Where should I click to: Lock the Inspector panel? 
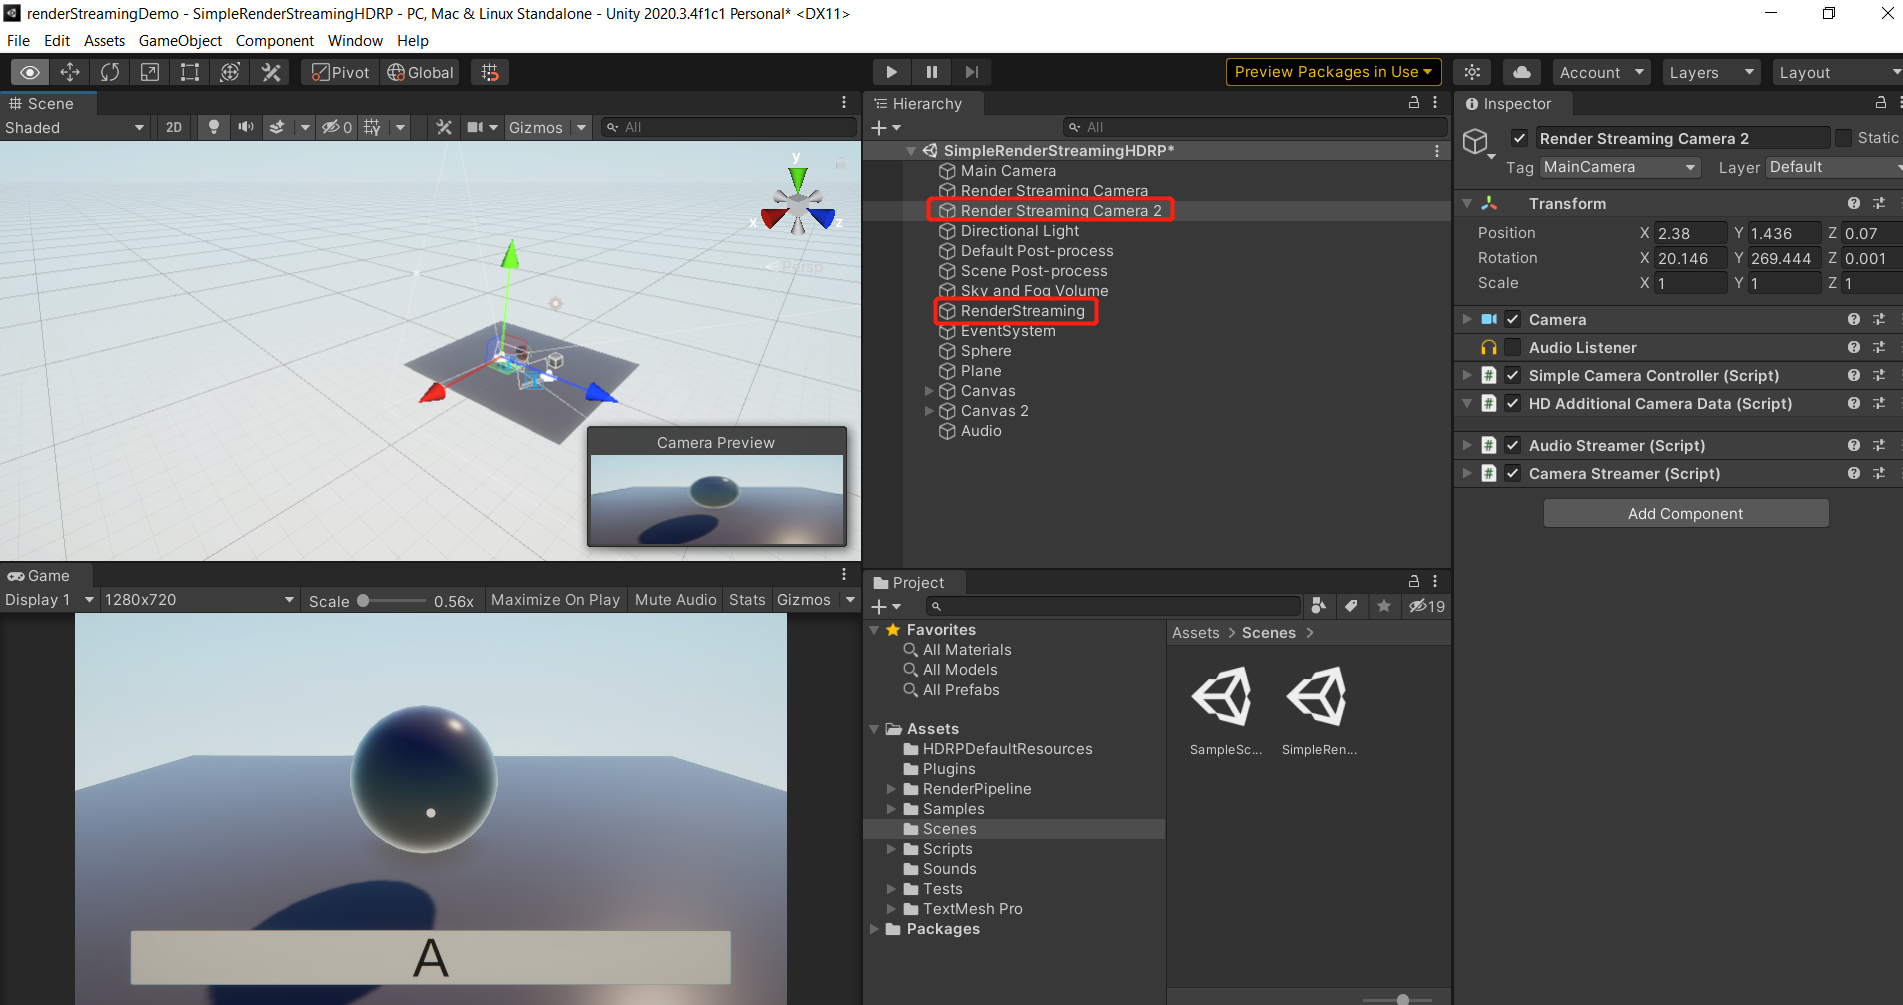tap(1880, 103)
